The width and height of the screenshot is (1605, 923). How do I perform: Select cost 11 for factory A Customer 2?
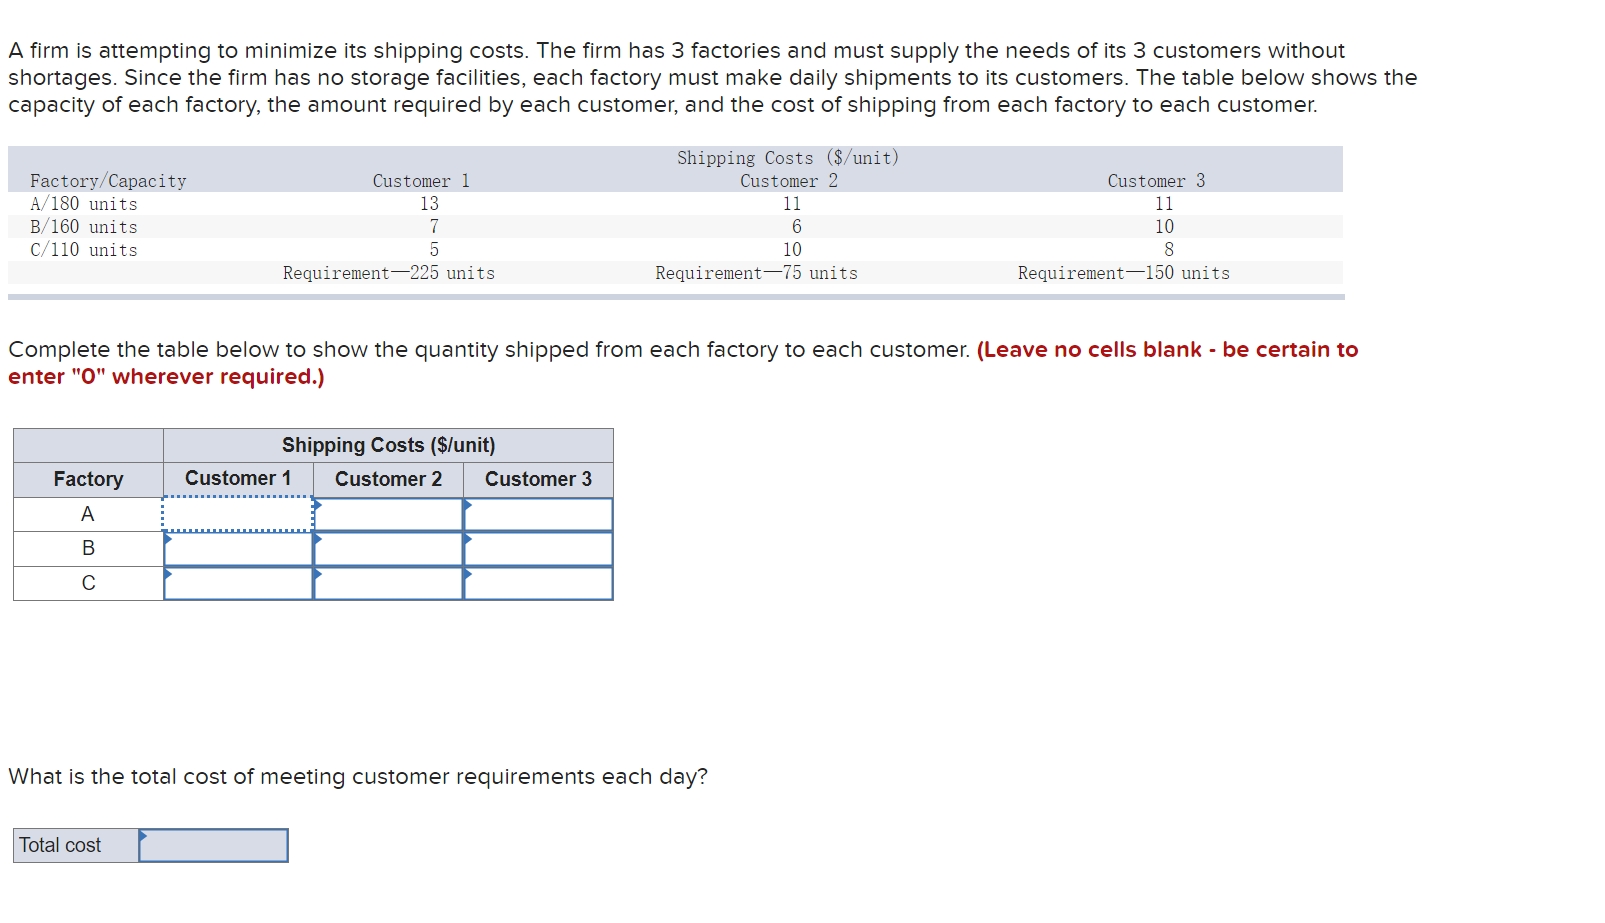792,204
